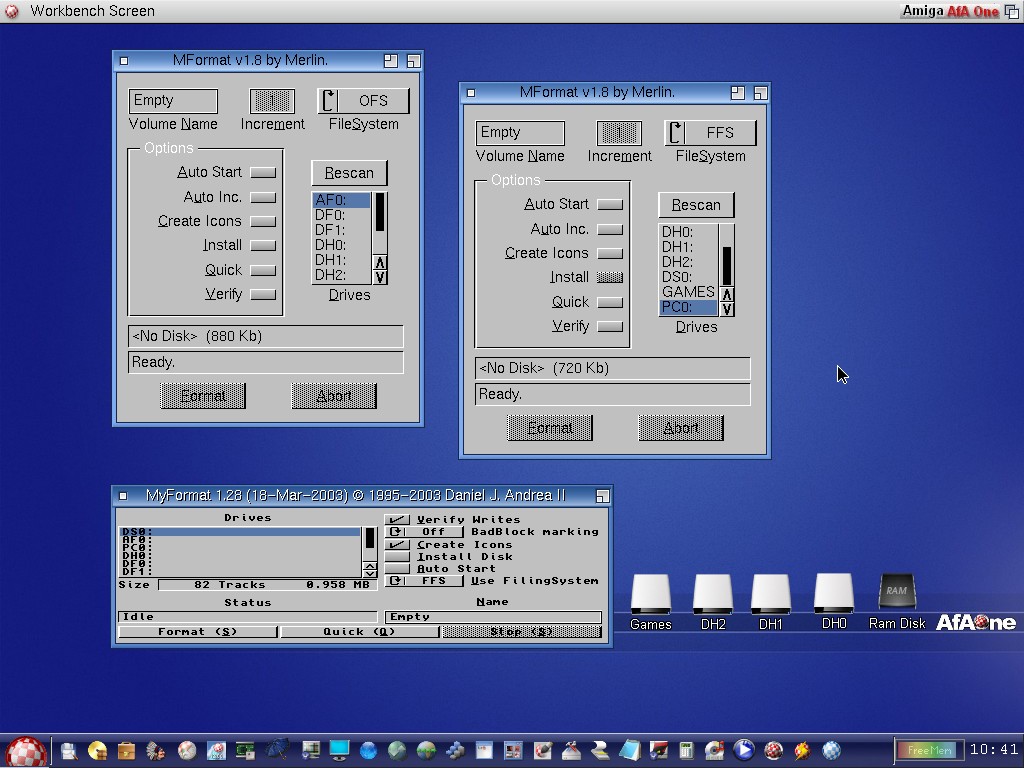Image resolution: width=1024 pixels, height=768 pixels.
Task: Open the Games drive icon
Action: tap(650, 596)
